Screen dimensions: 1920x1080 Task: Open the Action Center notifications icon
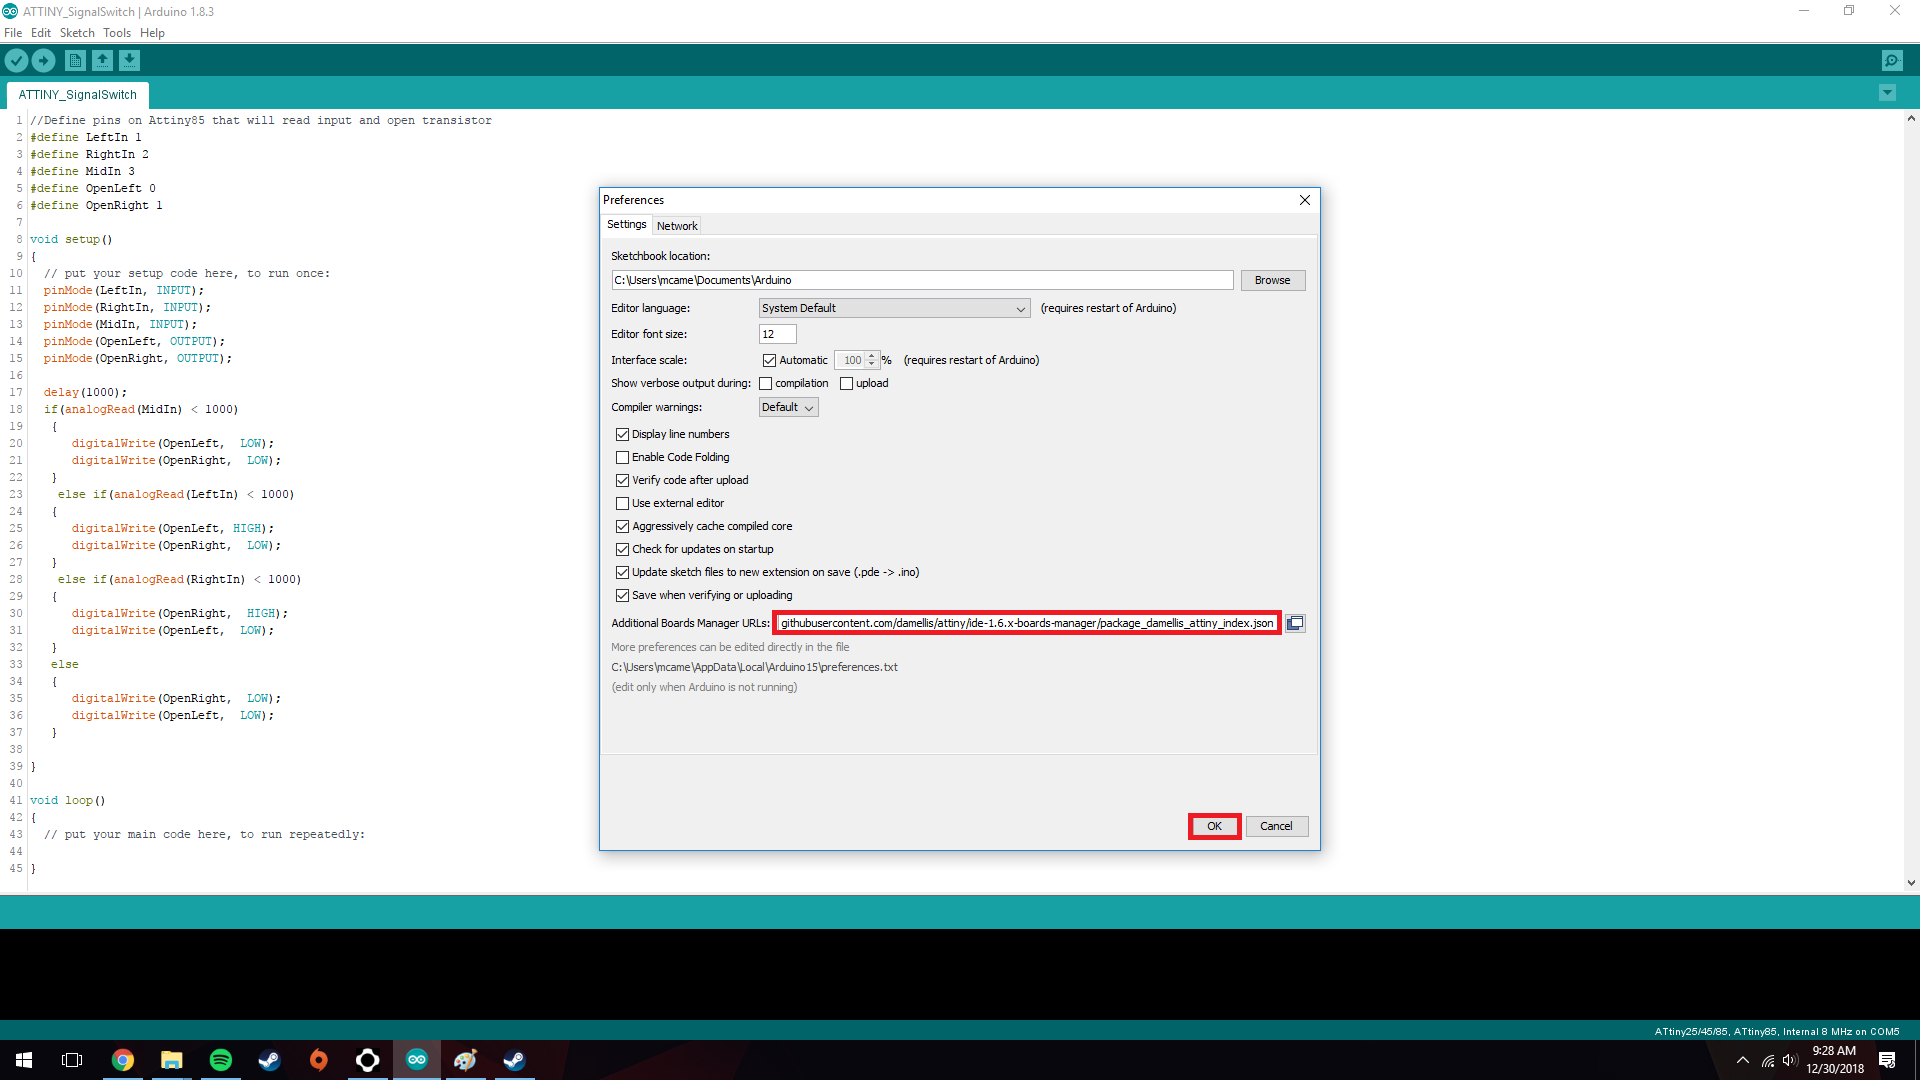[x=1887, y=1060]
